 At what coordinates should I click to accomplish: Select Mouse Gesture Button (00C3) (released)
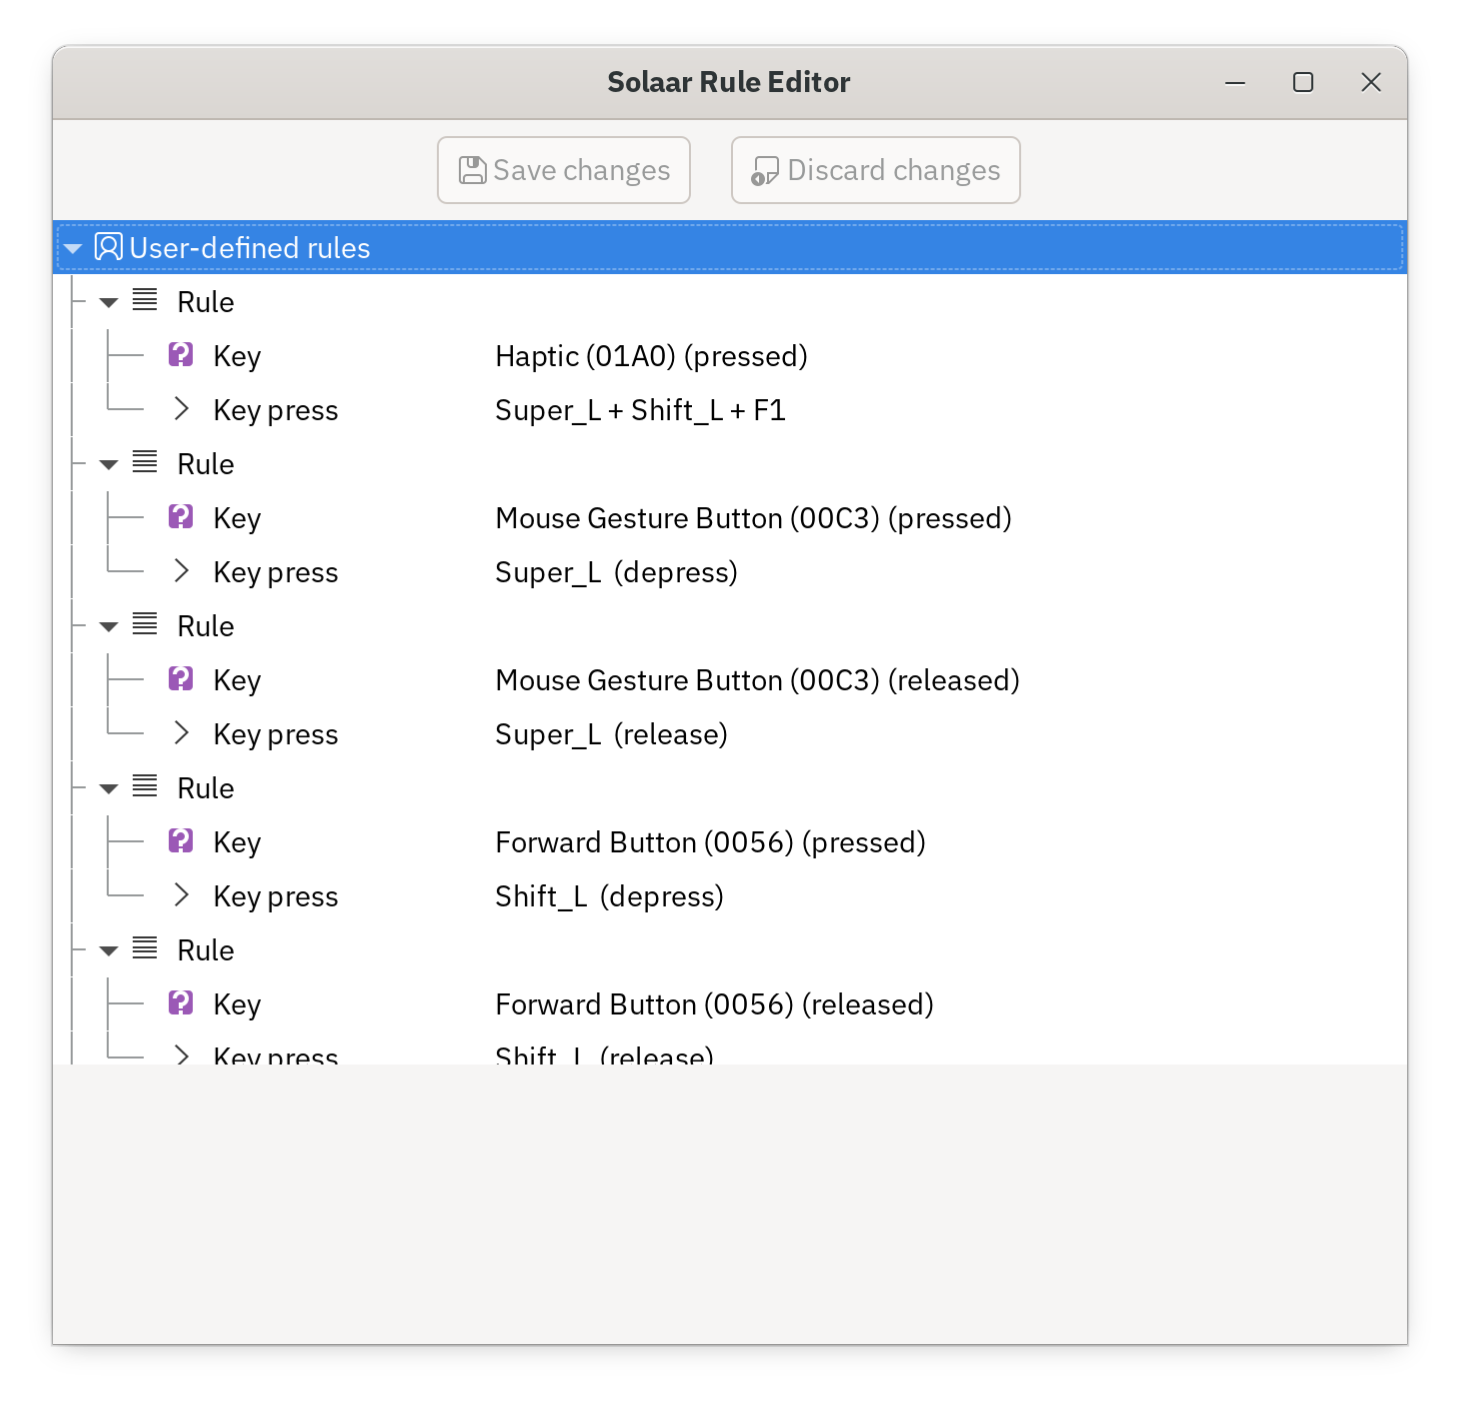[x=757, y=680]
